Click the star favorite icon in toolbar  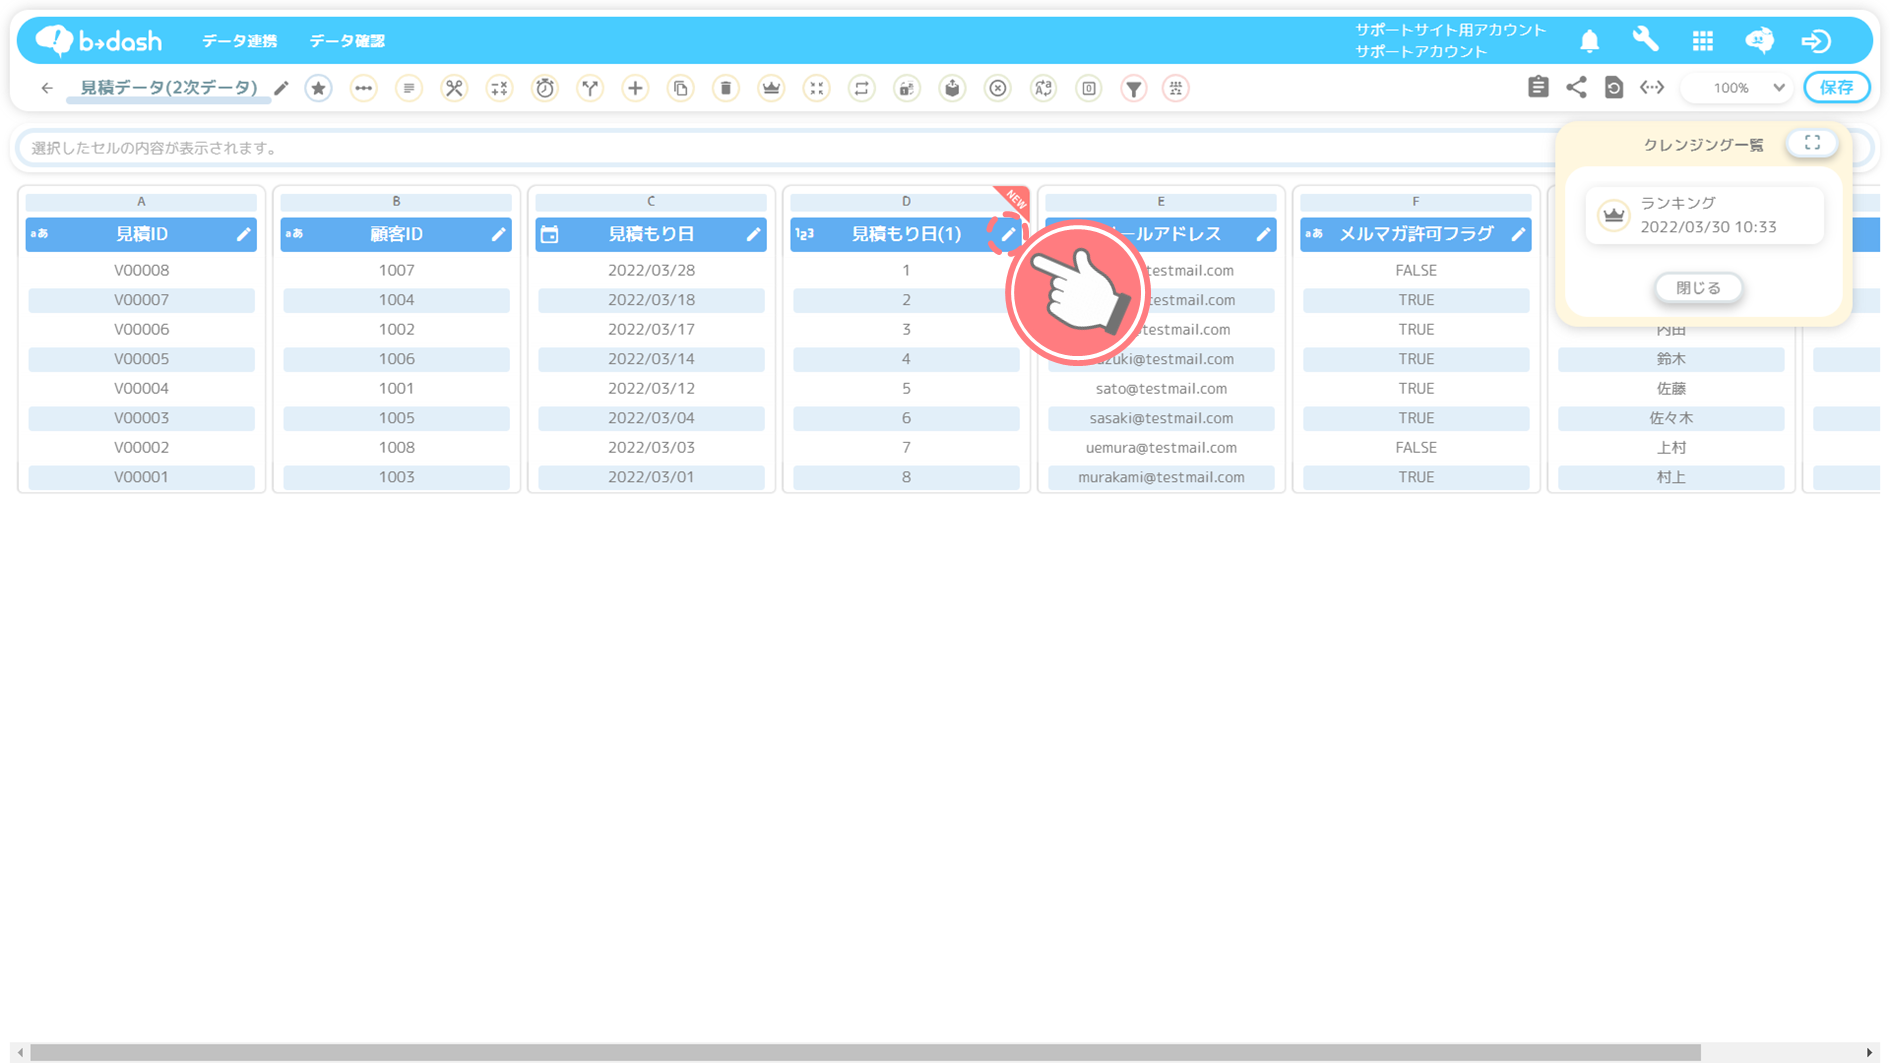point(318,88)
